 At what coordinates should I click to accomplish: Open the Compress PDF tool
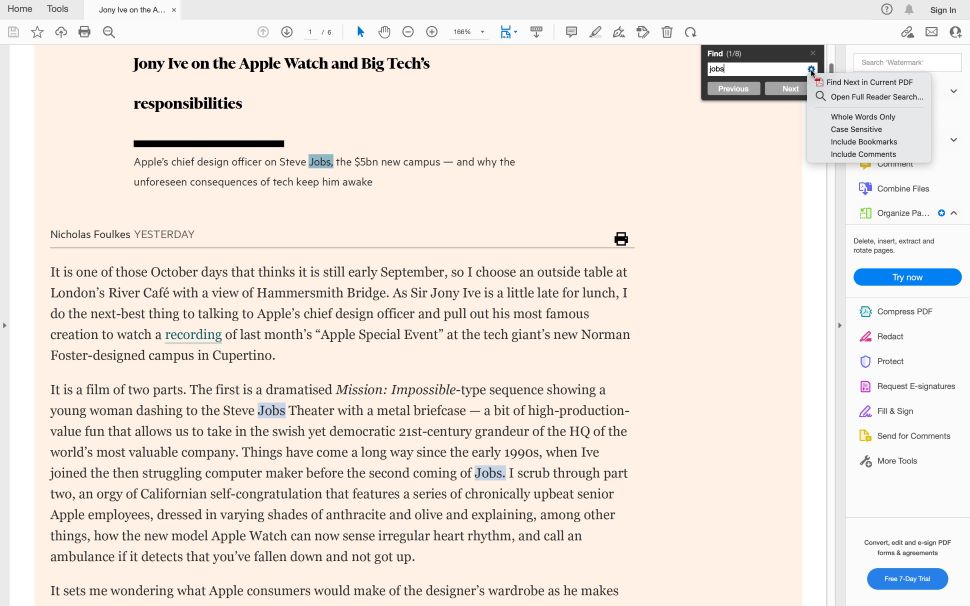(896, 312)
